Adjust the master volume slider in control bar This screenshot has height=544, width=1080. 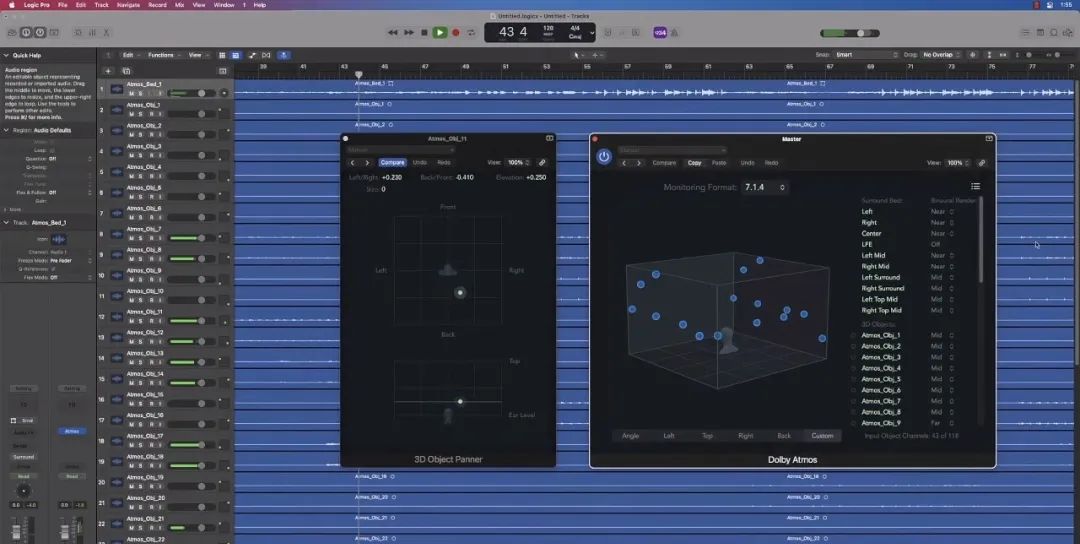coord(849,33)
